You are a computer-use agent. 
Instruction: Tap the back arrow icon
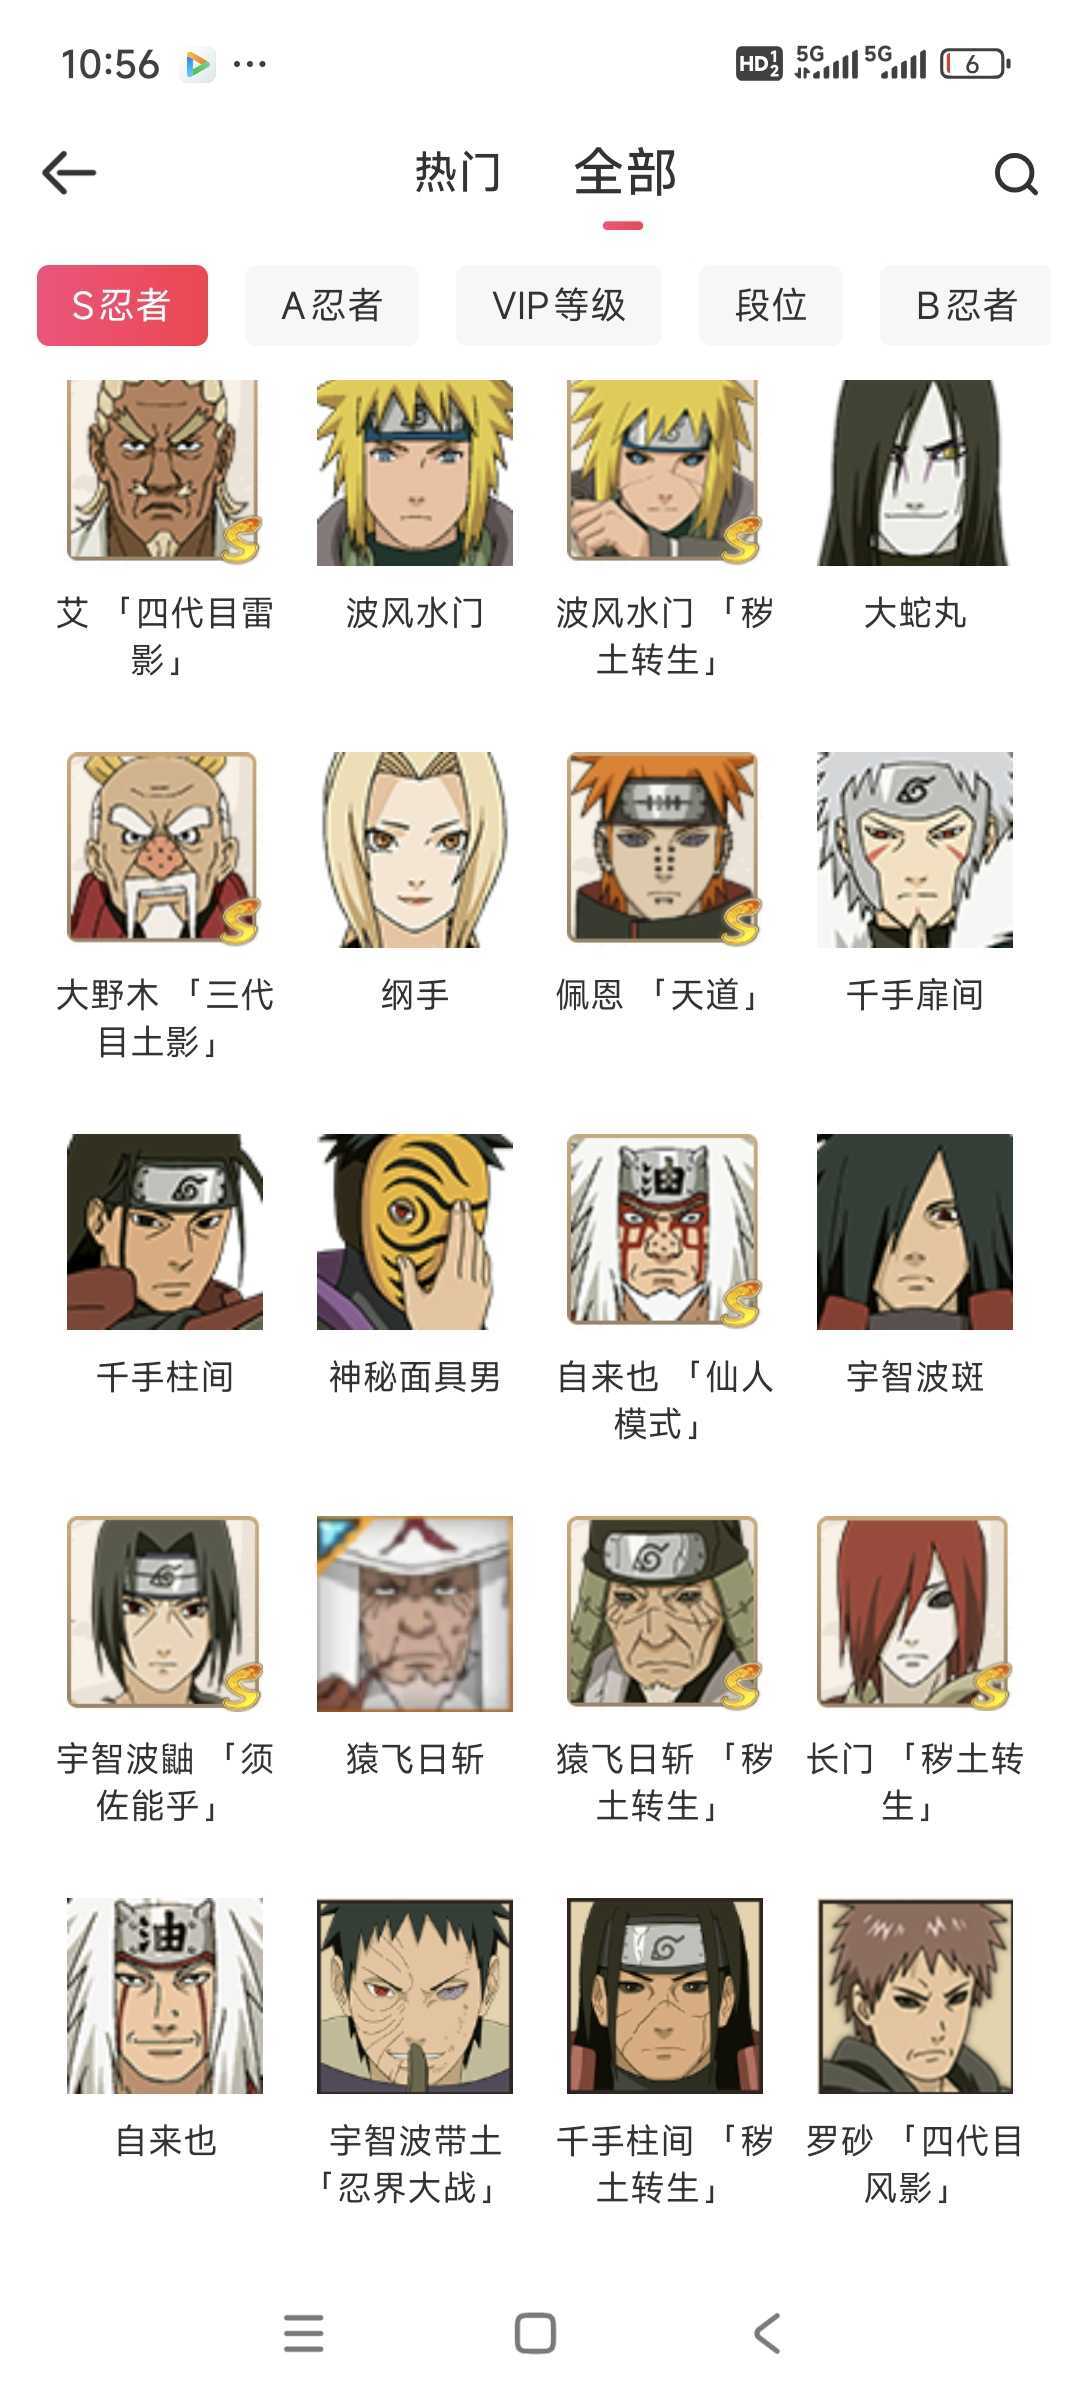[x=69, y=173]
